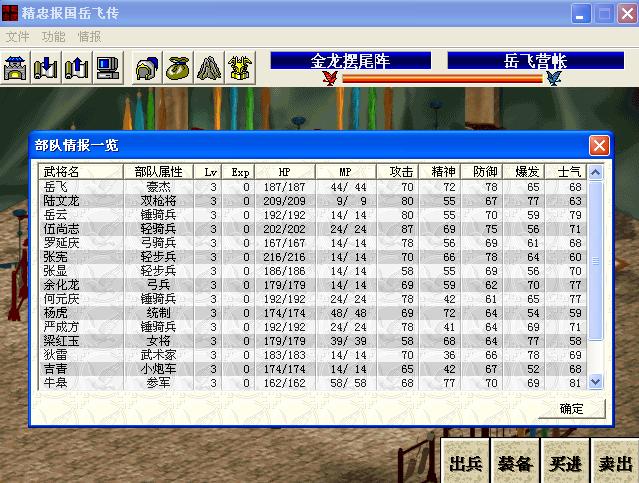Click the list scrollbar down arrow
This screenshot has height=483, width=639.
click(x=596, y=381)
